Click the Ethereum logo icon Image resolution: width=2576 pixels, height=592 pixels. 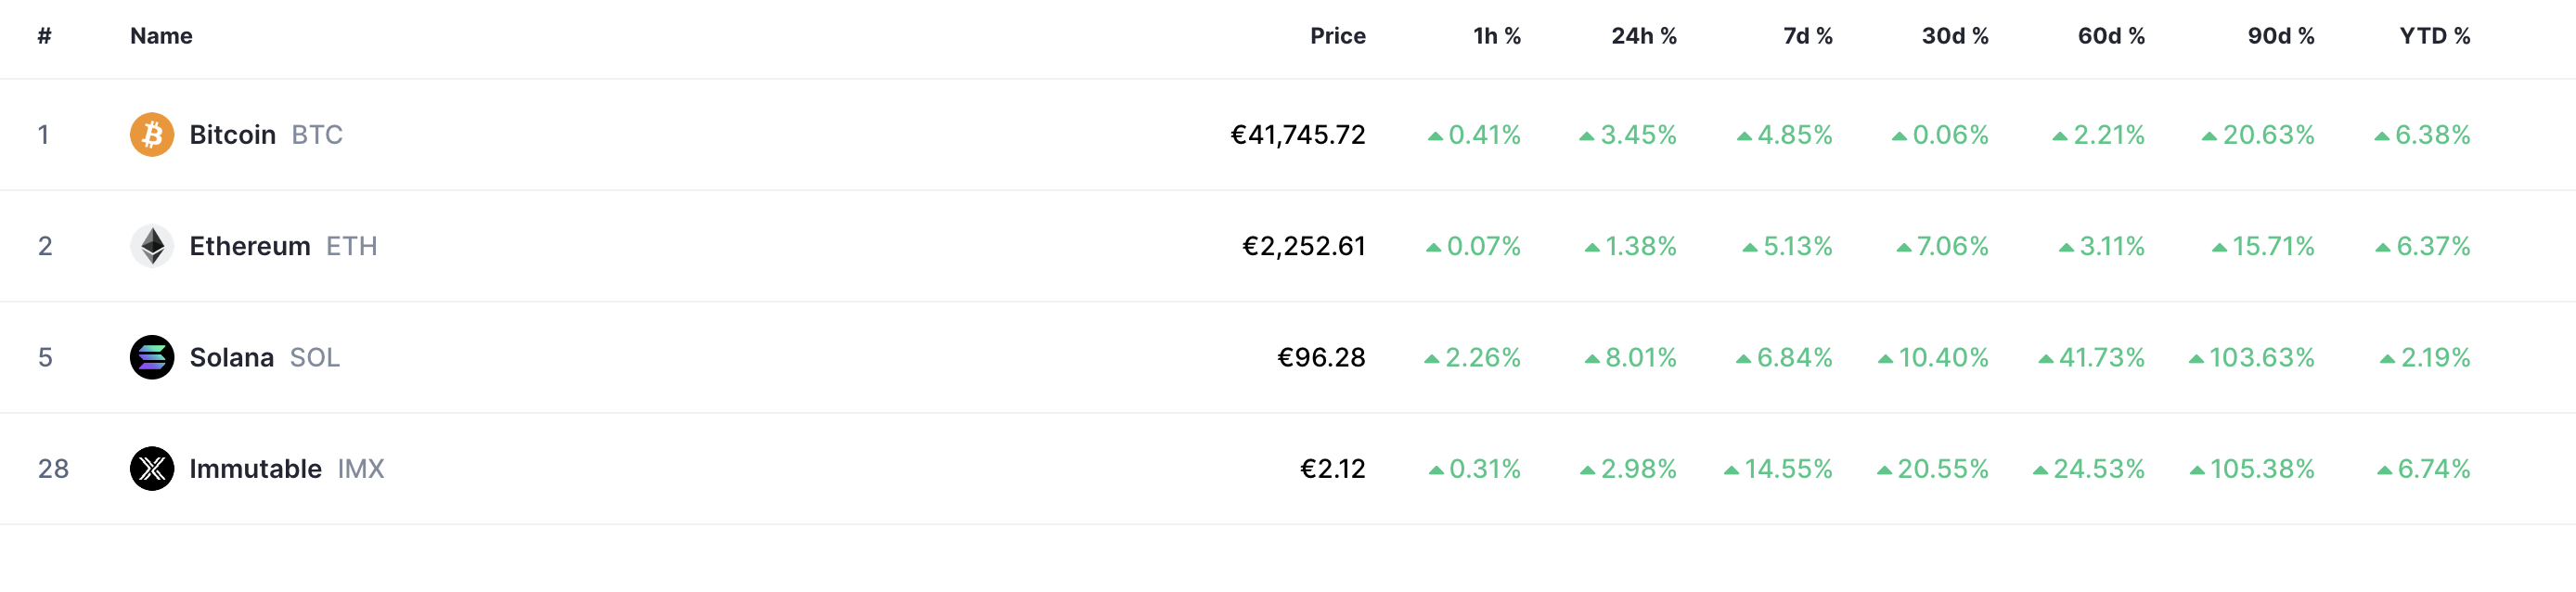pyautogui.click(x=152, y=246)
